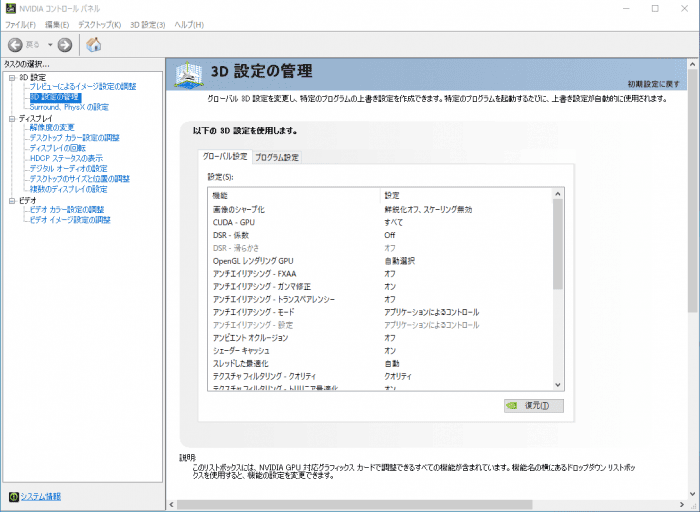
Task: Switch to グローバル設定 tab
Action: [225, 157]
